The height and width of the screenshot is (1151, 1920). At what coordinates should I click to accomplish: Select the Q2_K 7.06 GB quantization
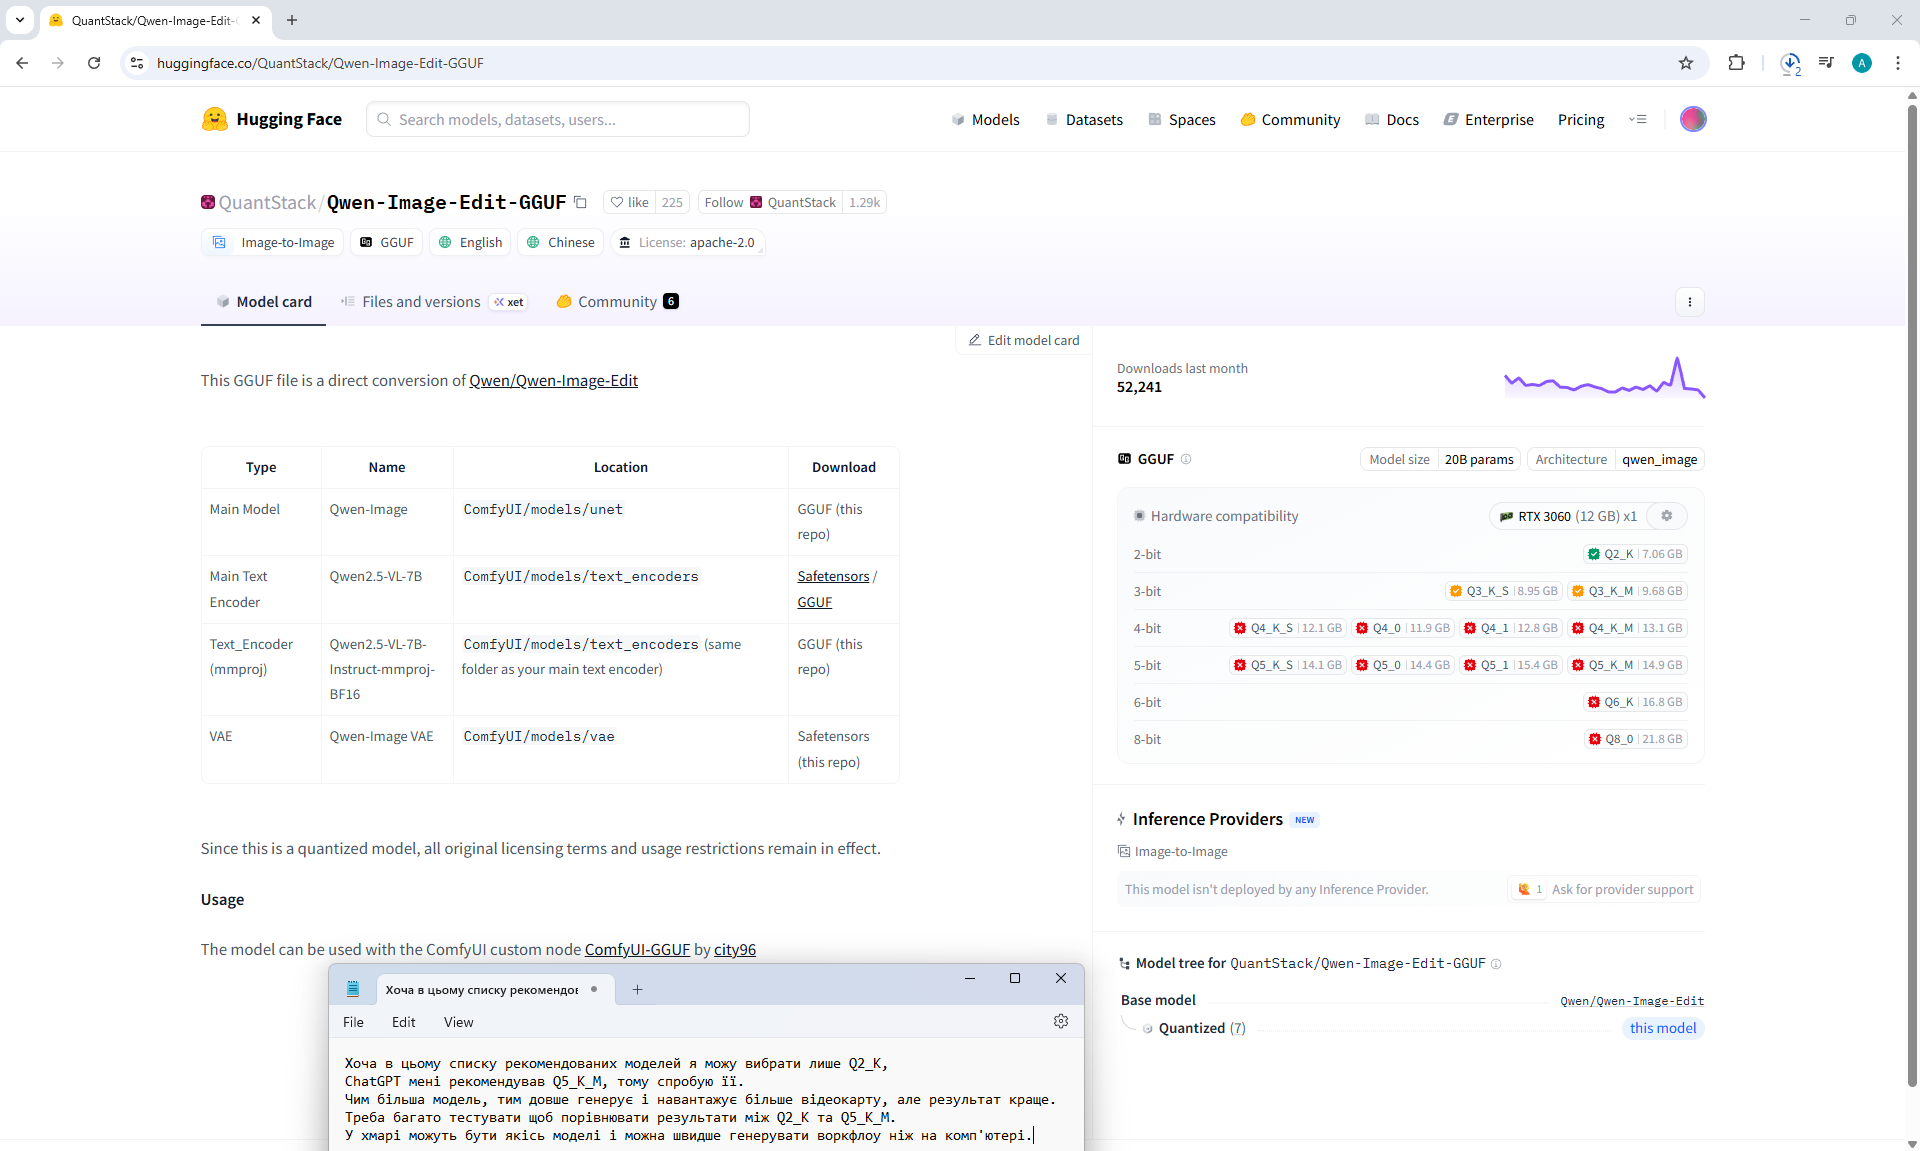click(x=1635, y=554)
